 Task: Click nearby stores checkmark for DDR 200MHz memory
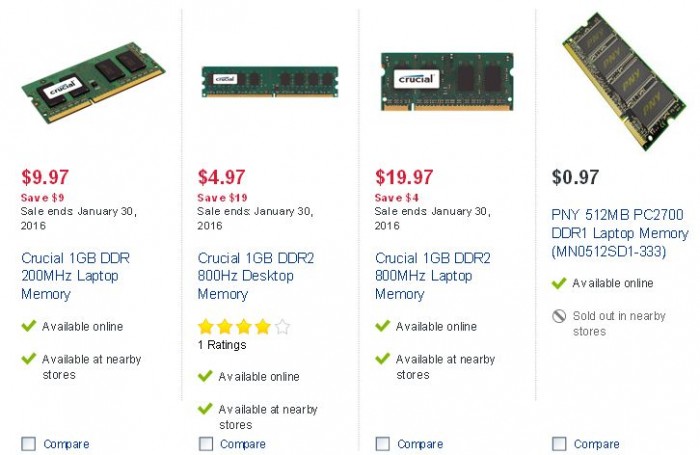(x=29, y=359)
